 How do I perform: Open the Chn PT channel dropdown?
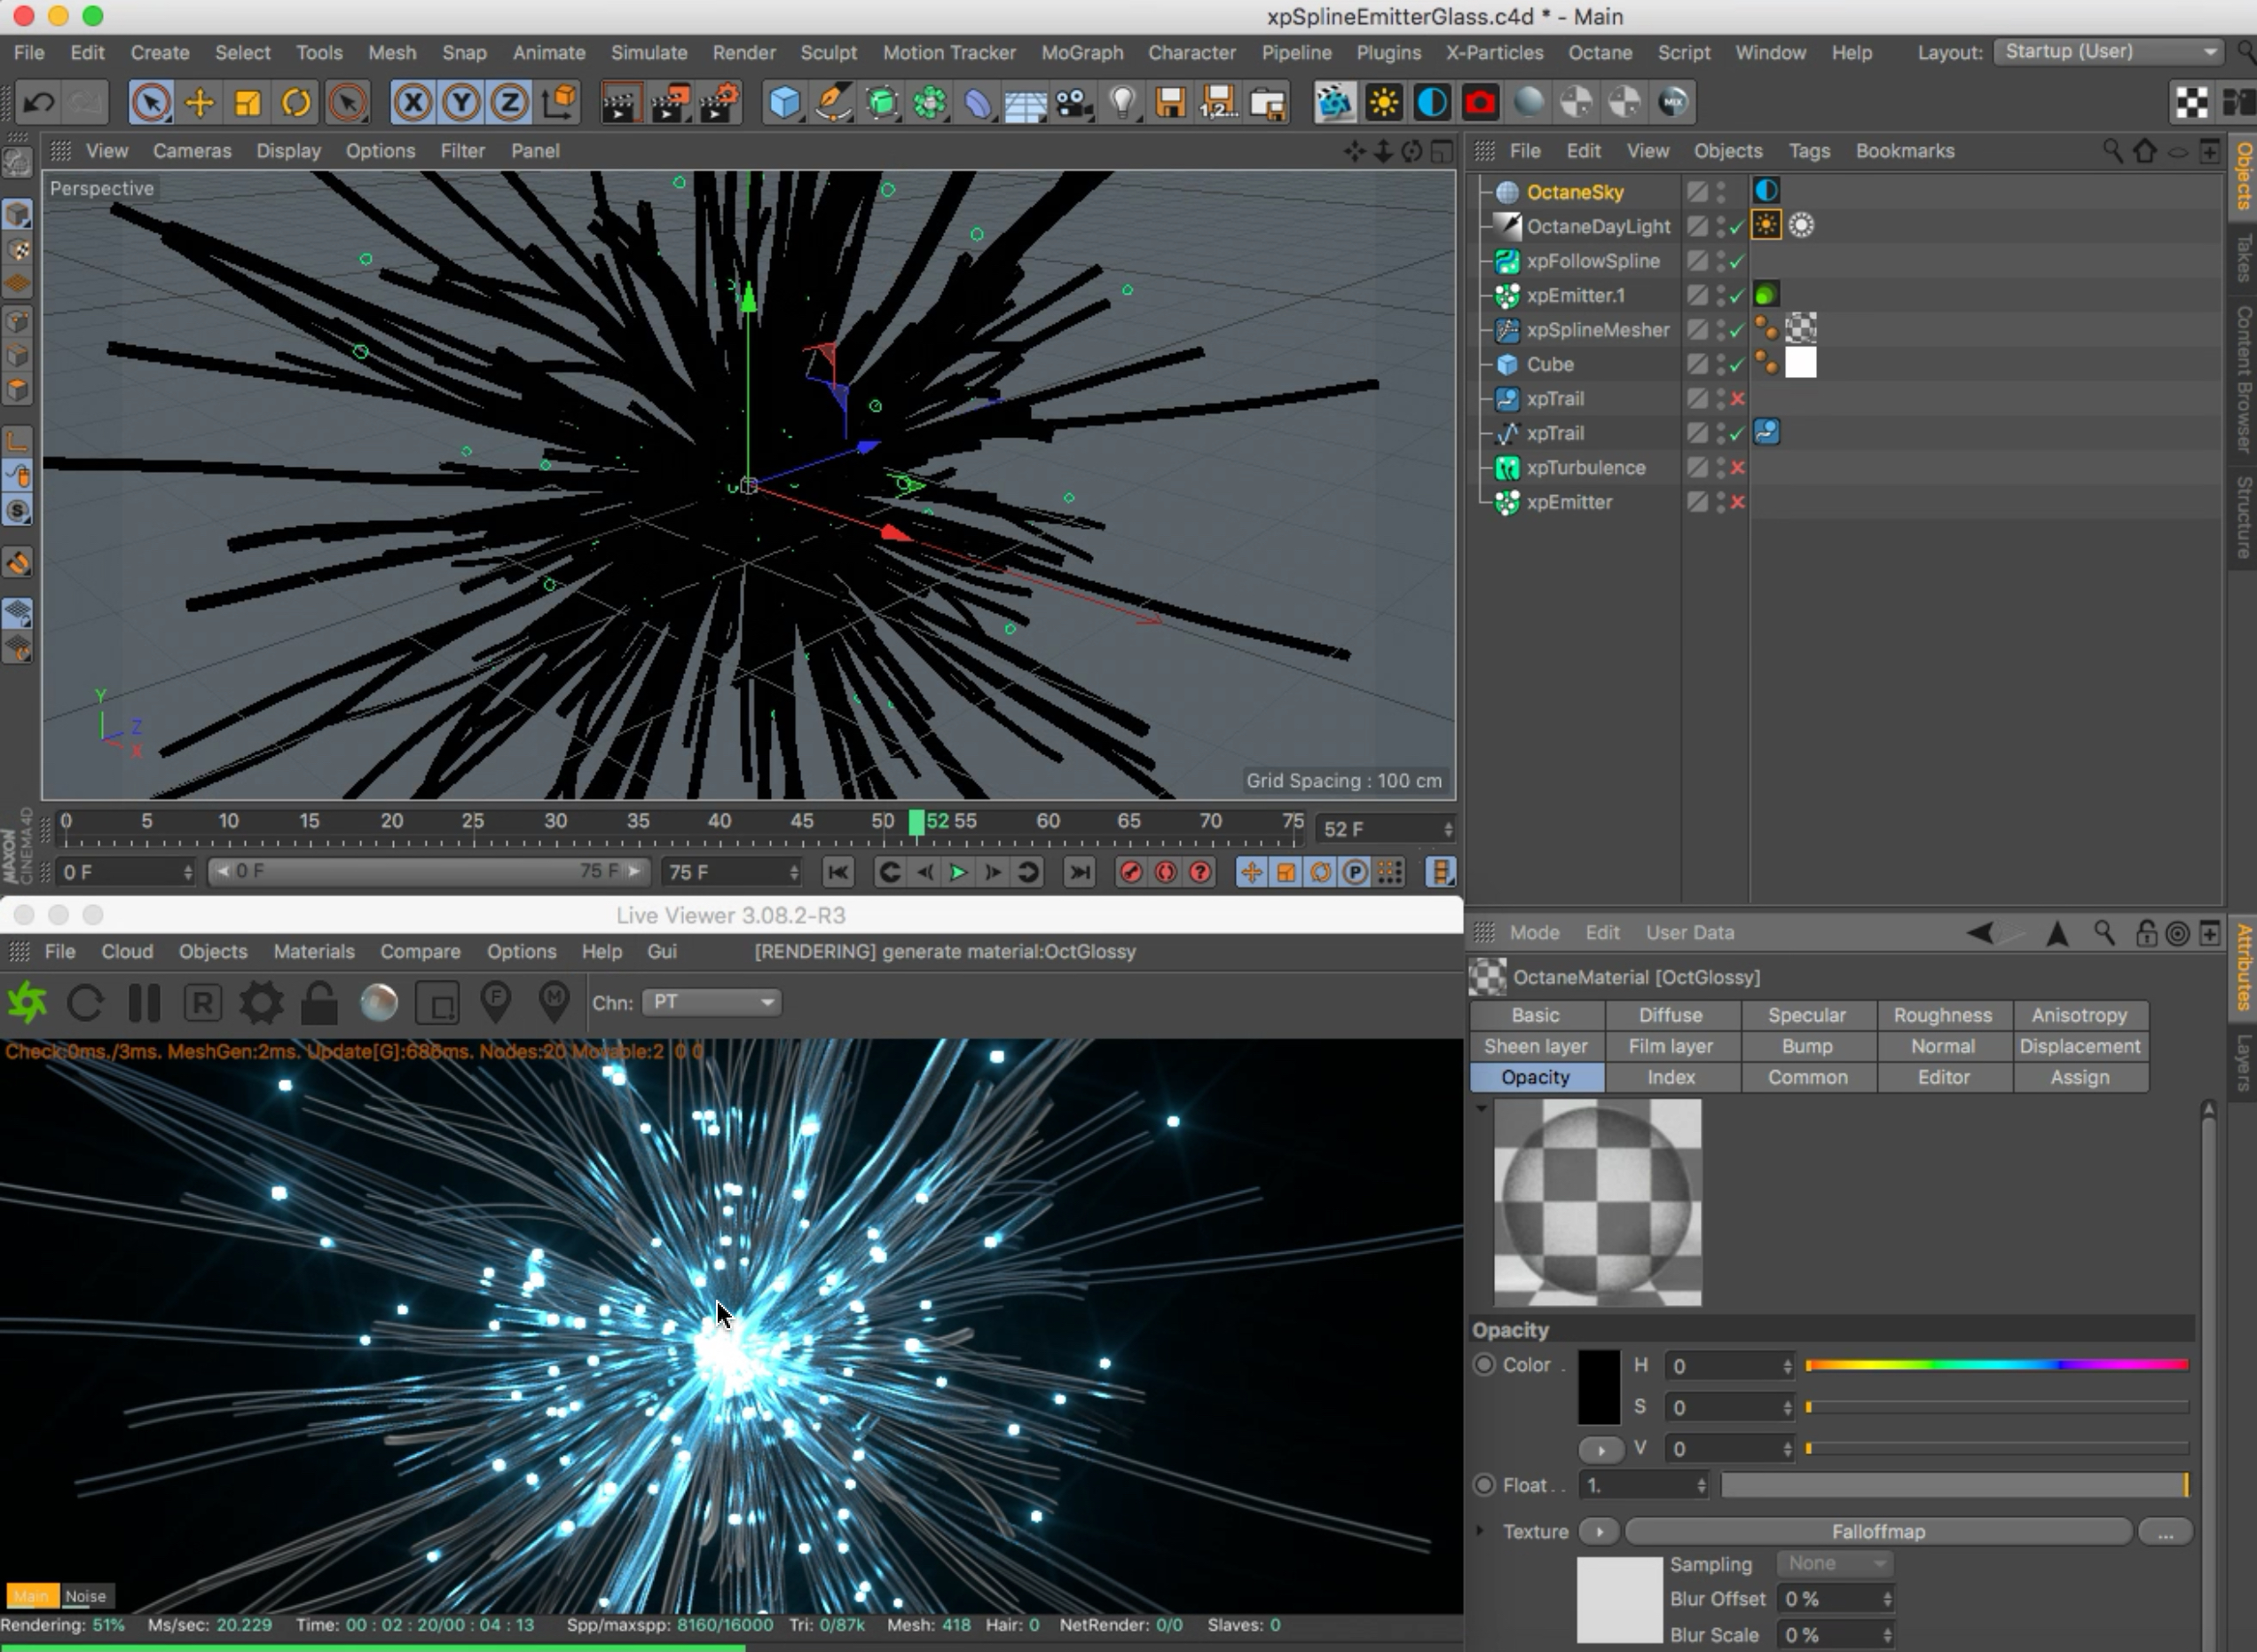tap(711, 1002)
